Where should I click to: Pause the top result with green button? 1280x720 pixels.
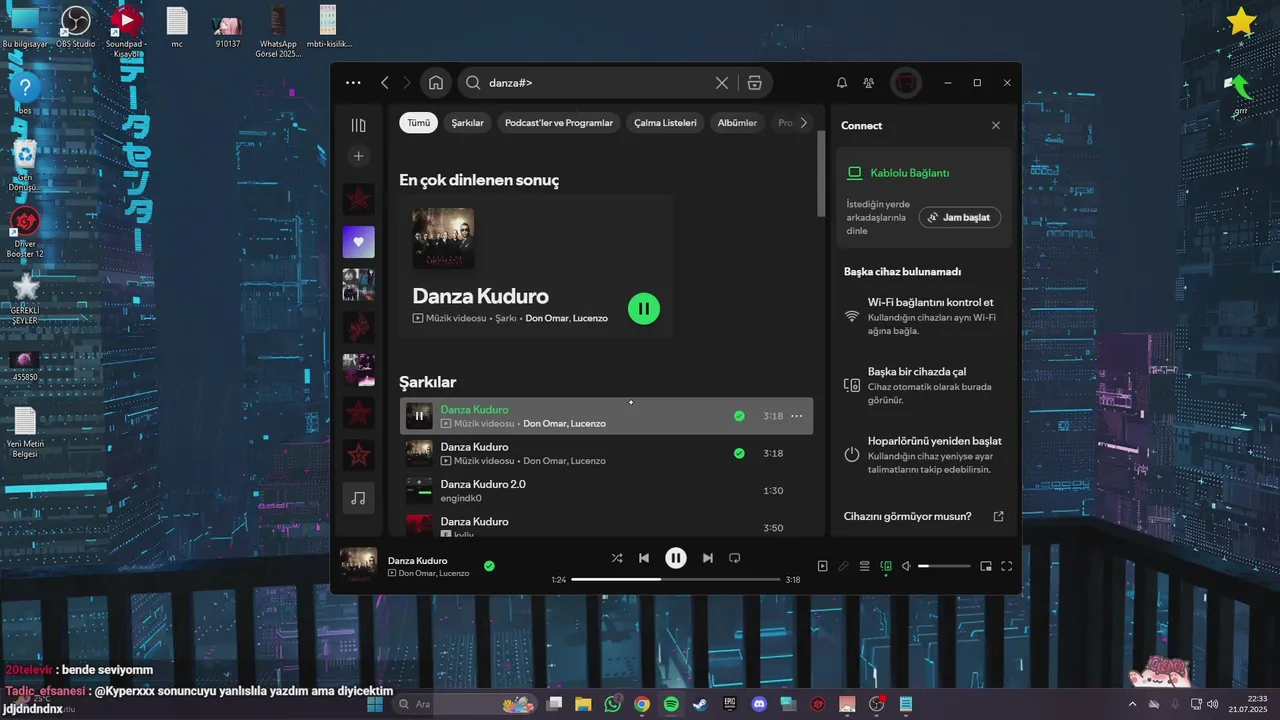coord(644,308)
